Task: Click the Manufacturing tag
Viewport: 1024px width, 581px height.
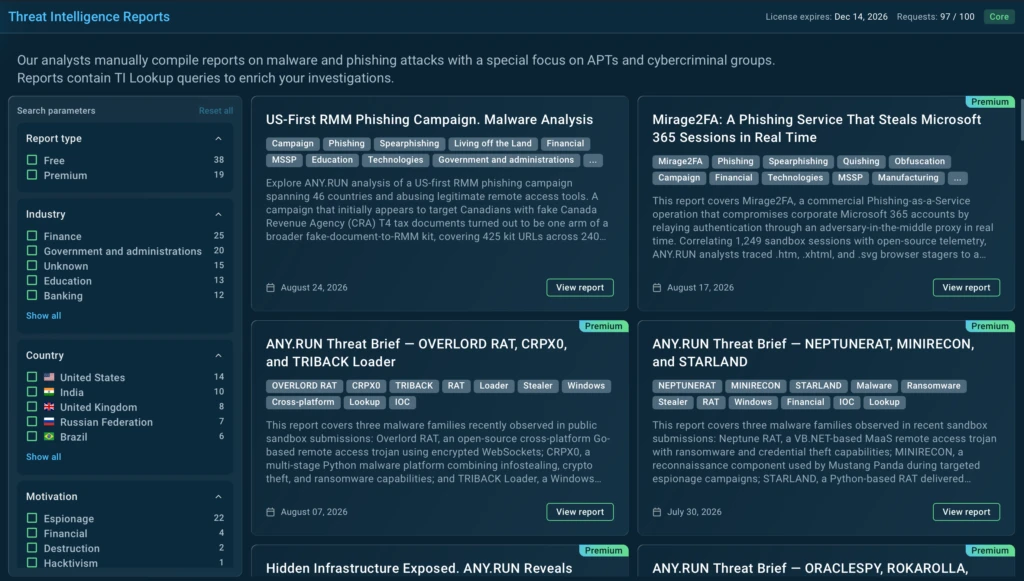Action: point(908,178)
